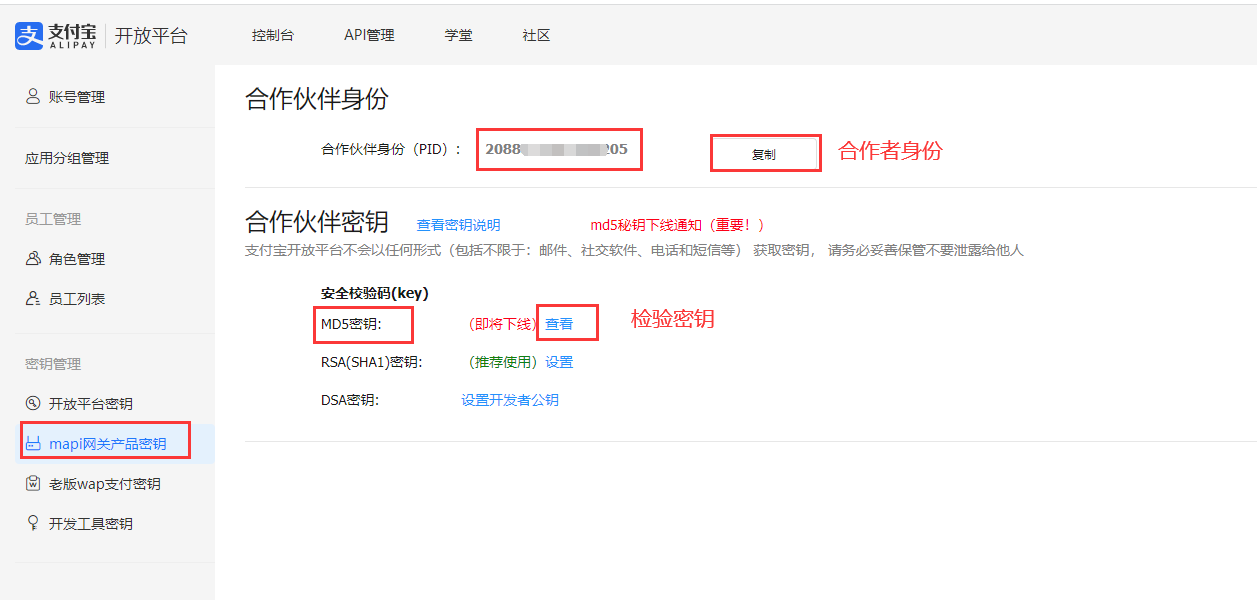This screenshot has width=1257, height=600.
Task: Select mapi网关产品密钥 sidebar item
Action: 108,444
